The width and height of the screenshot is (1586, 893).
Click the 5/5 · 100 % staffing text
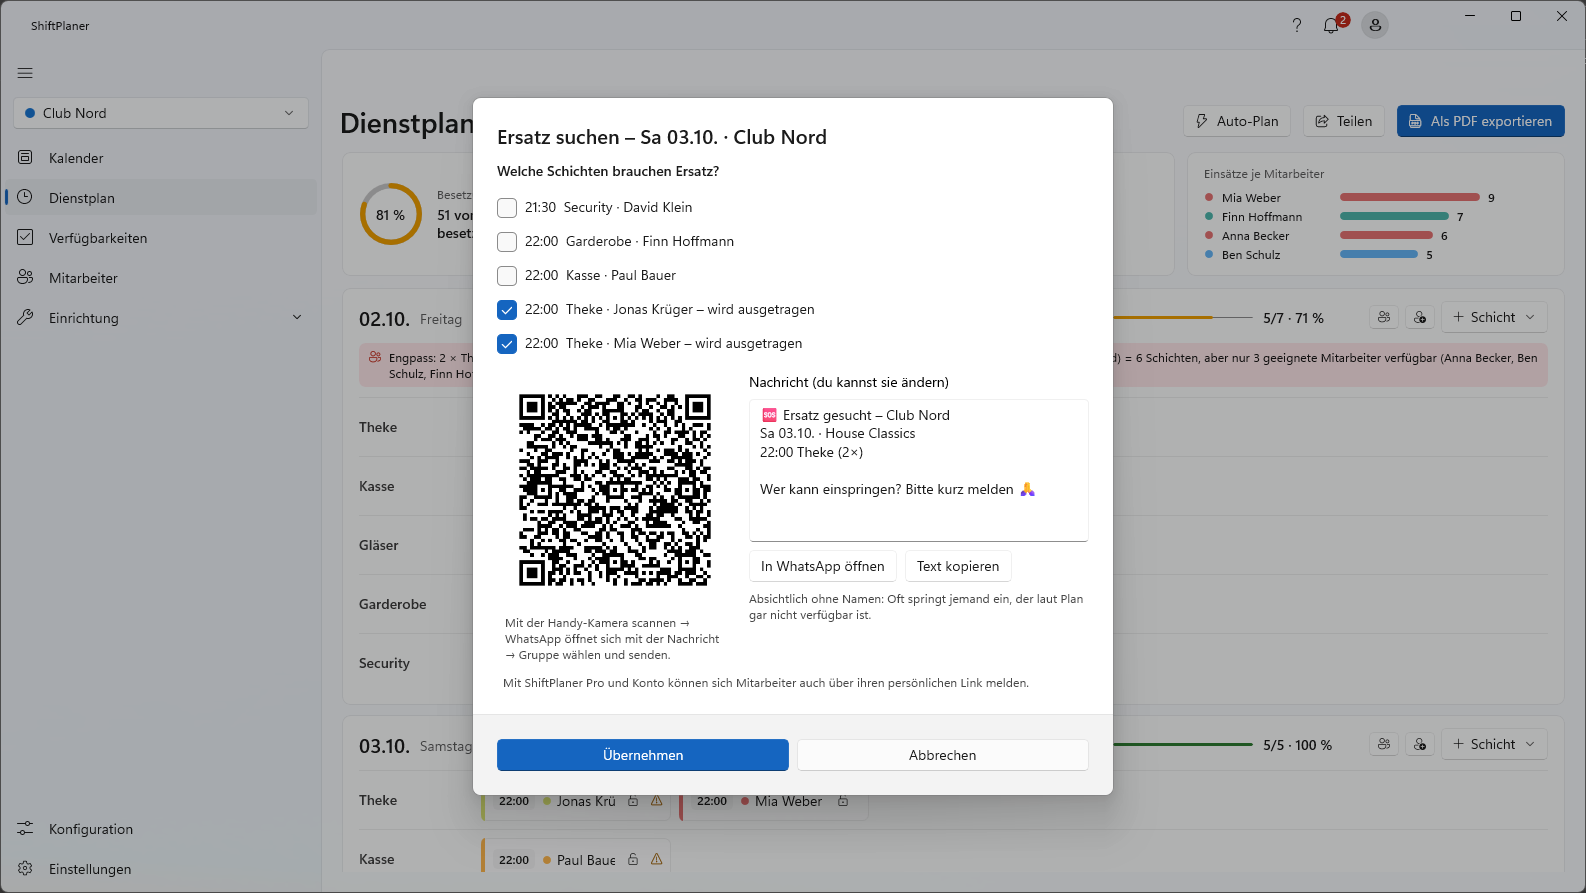(x=1297, y=745)
